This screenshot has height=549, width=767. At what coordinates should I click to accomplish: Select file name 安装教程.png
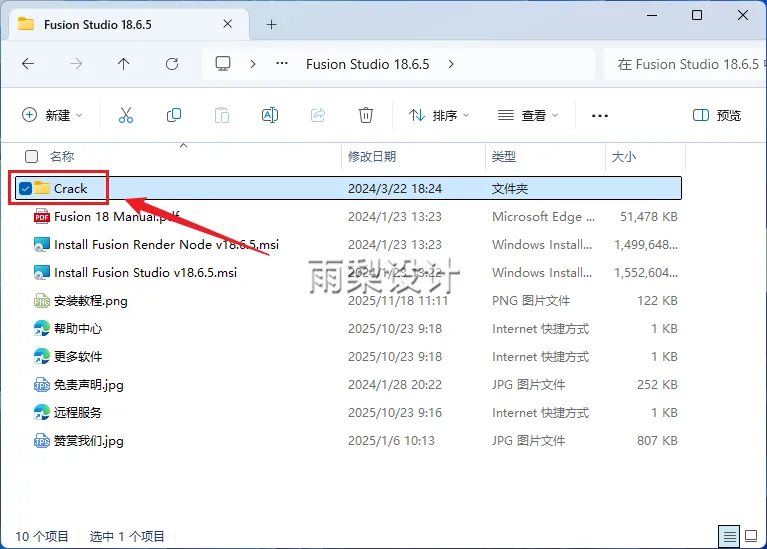click(90, 300)
